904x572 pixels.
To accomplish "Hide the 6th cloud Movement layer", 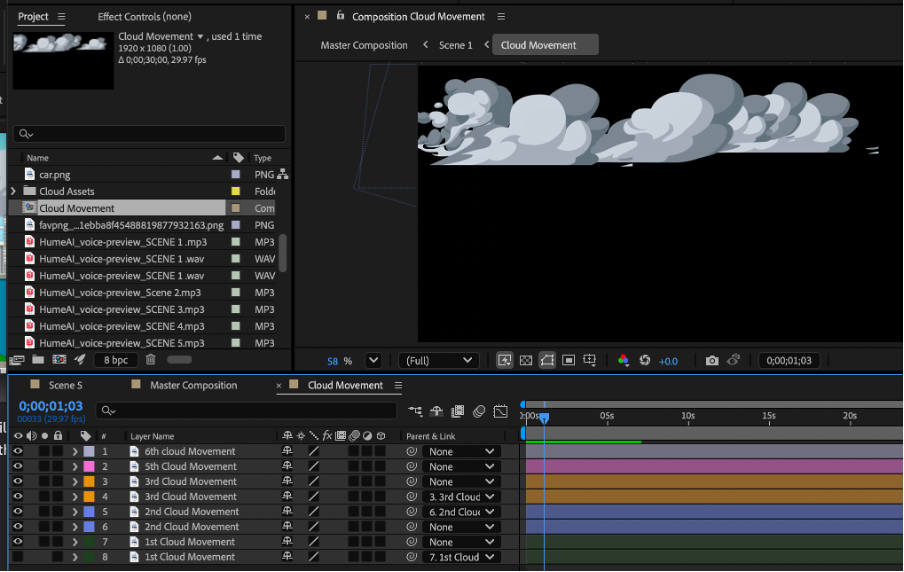I will pos(17,452).
